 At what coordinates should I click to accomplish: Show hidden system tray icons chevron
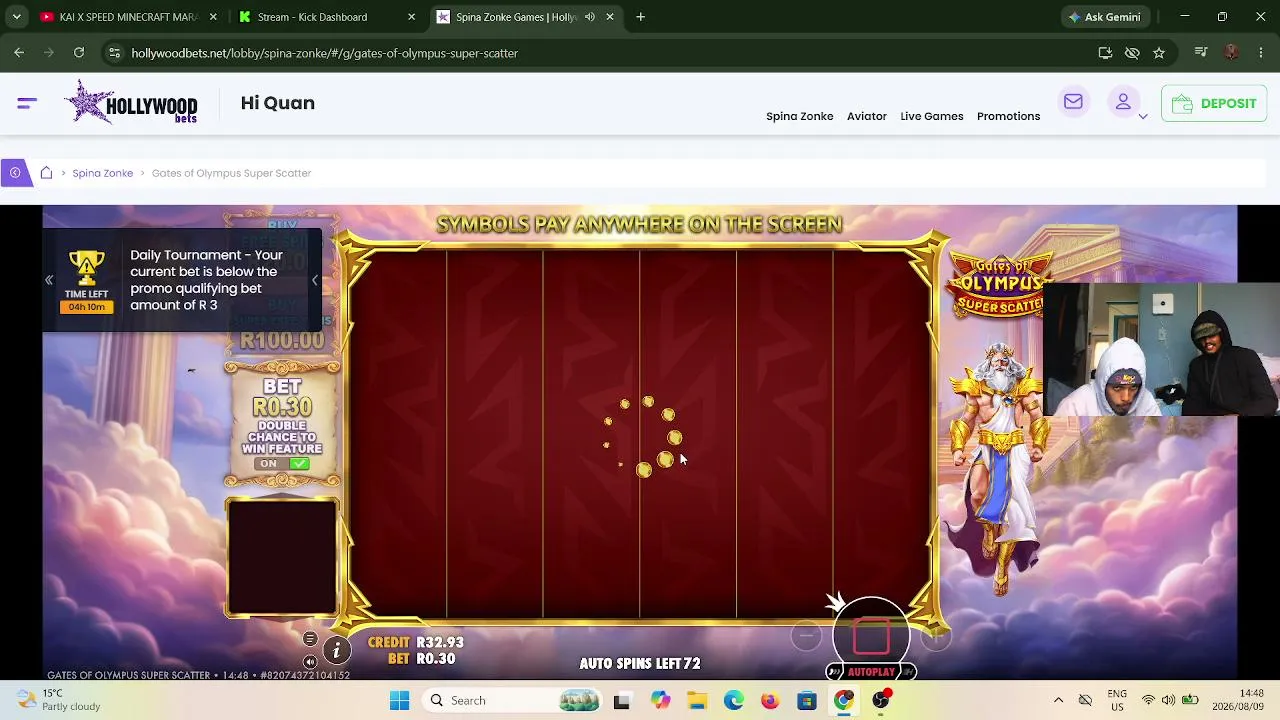click(1058, 701)
